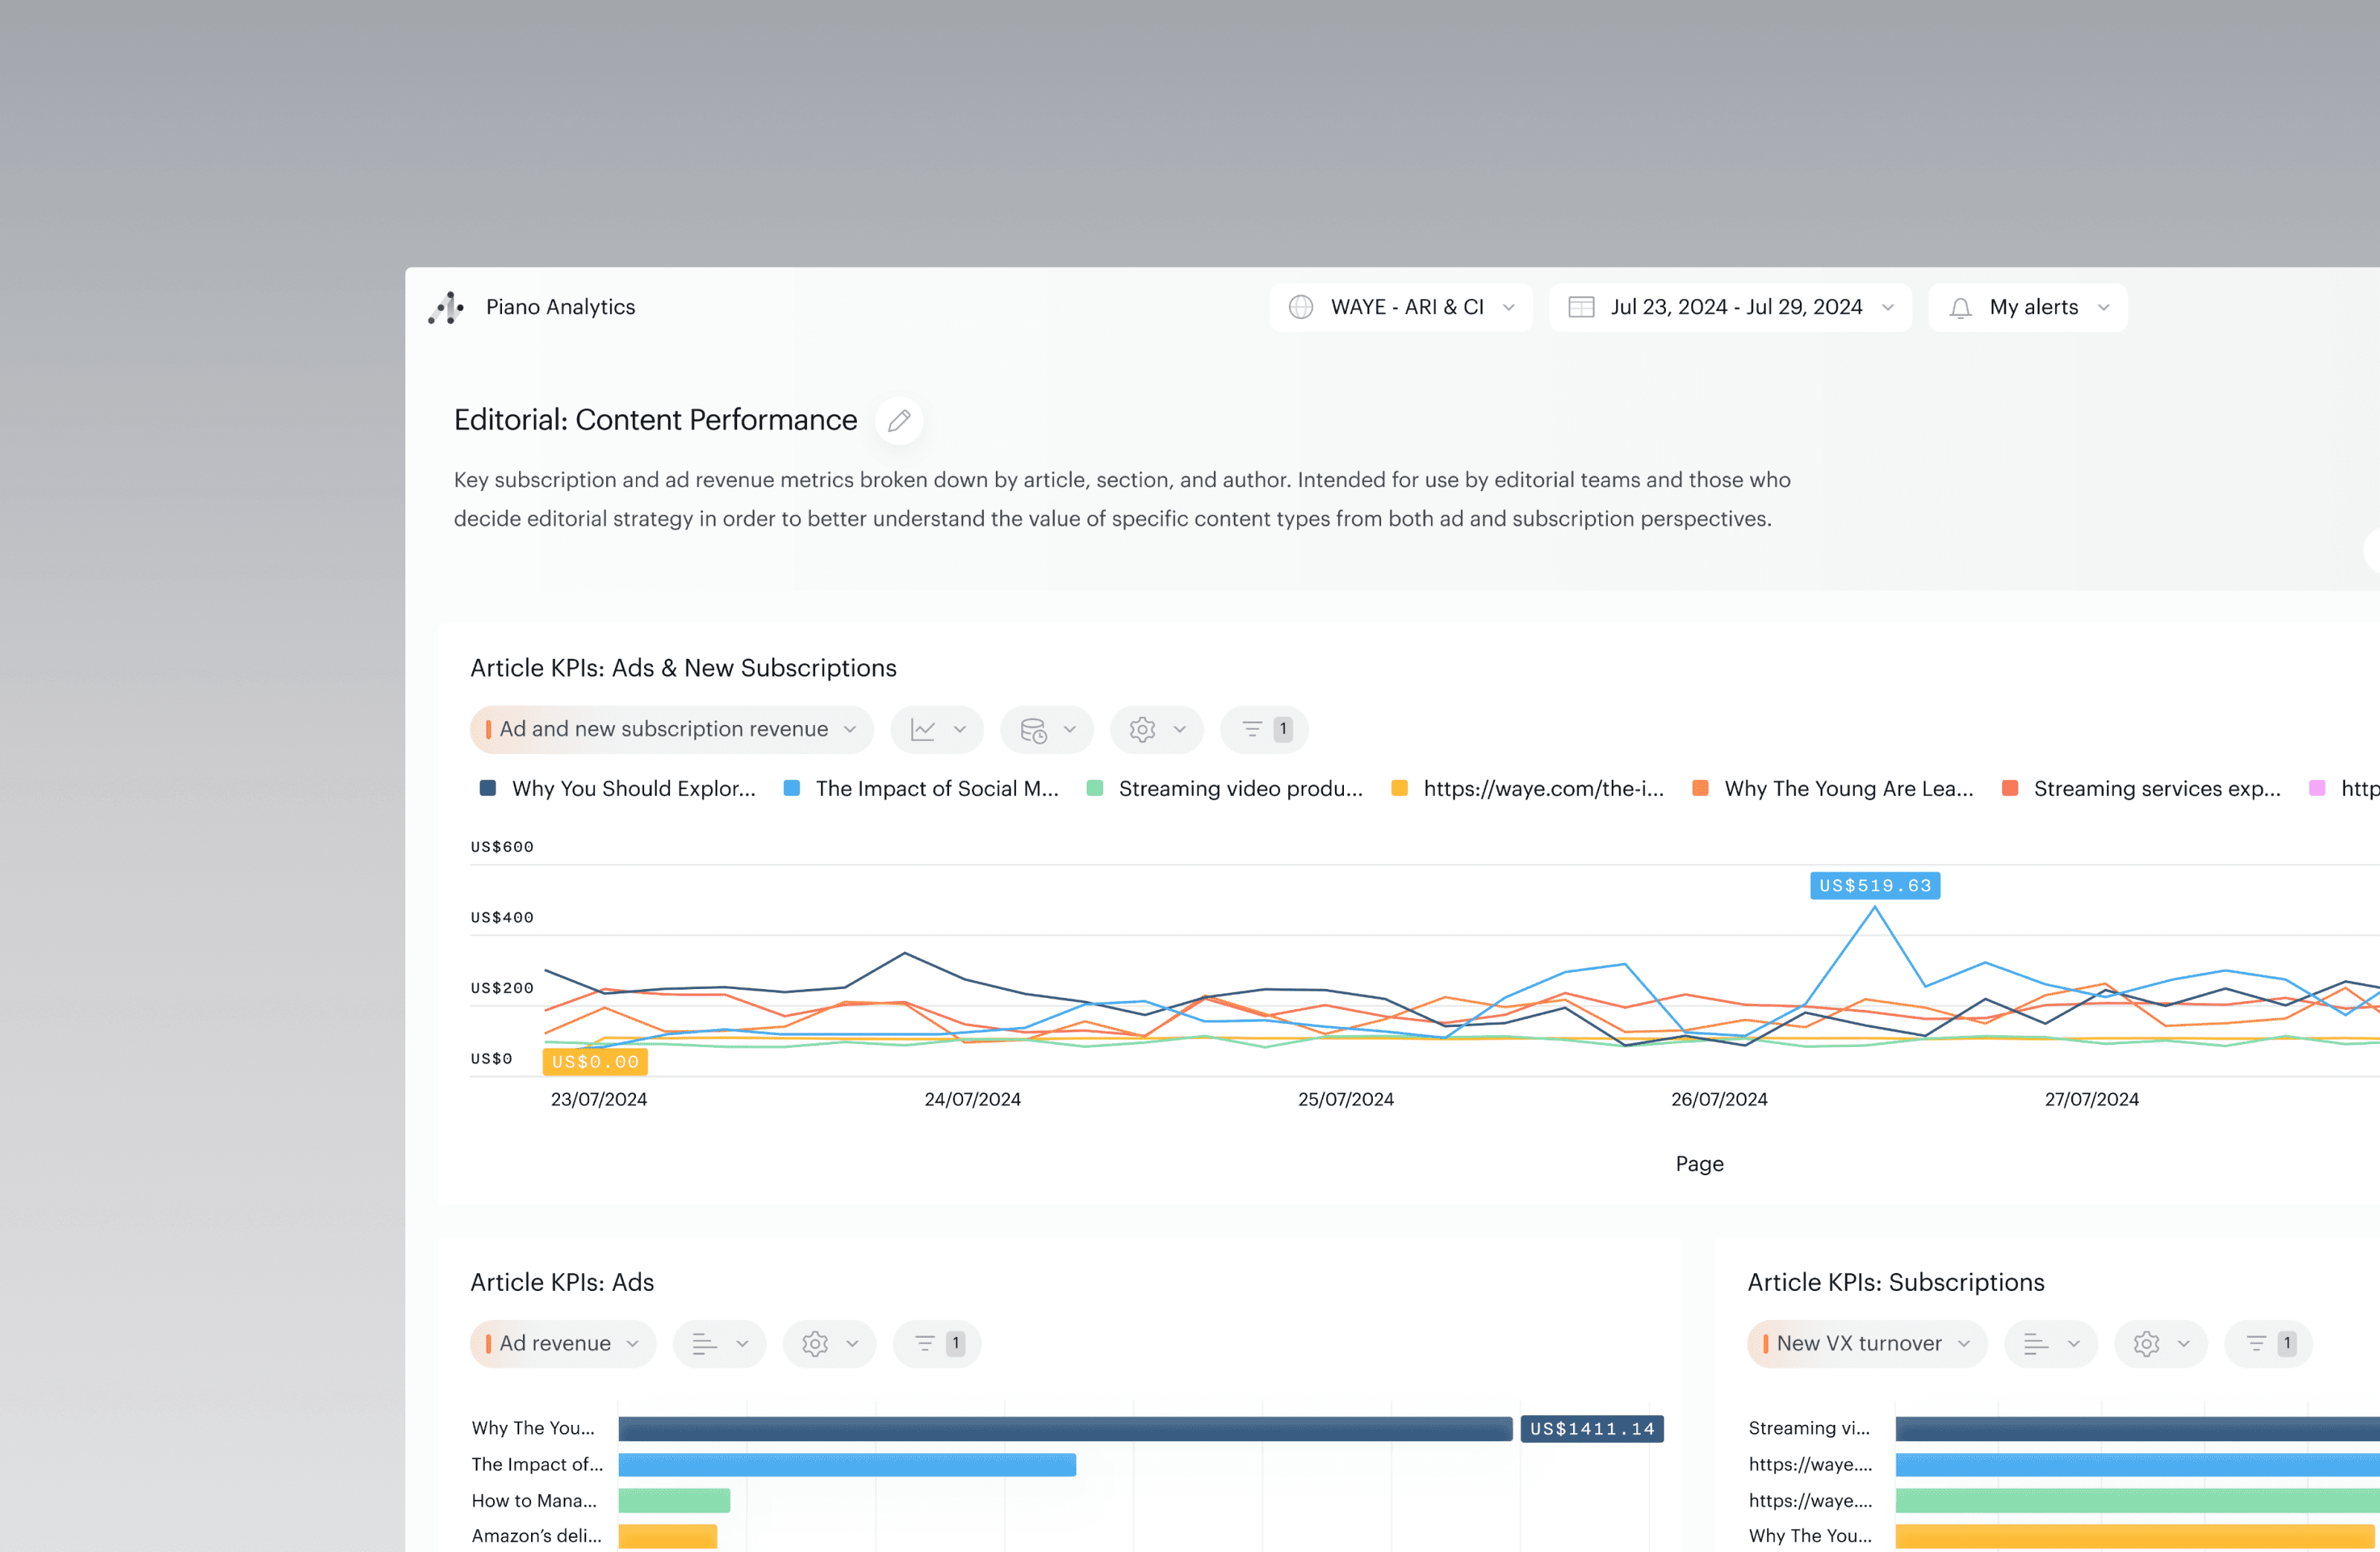Click the bell icon for My alerts

(x=1960, y=308)
